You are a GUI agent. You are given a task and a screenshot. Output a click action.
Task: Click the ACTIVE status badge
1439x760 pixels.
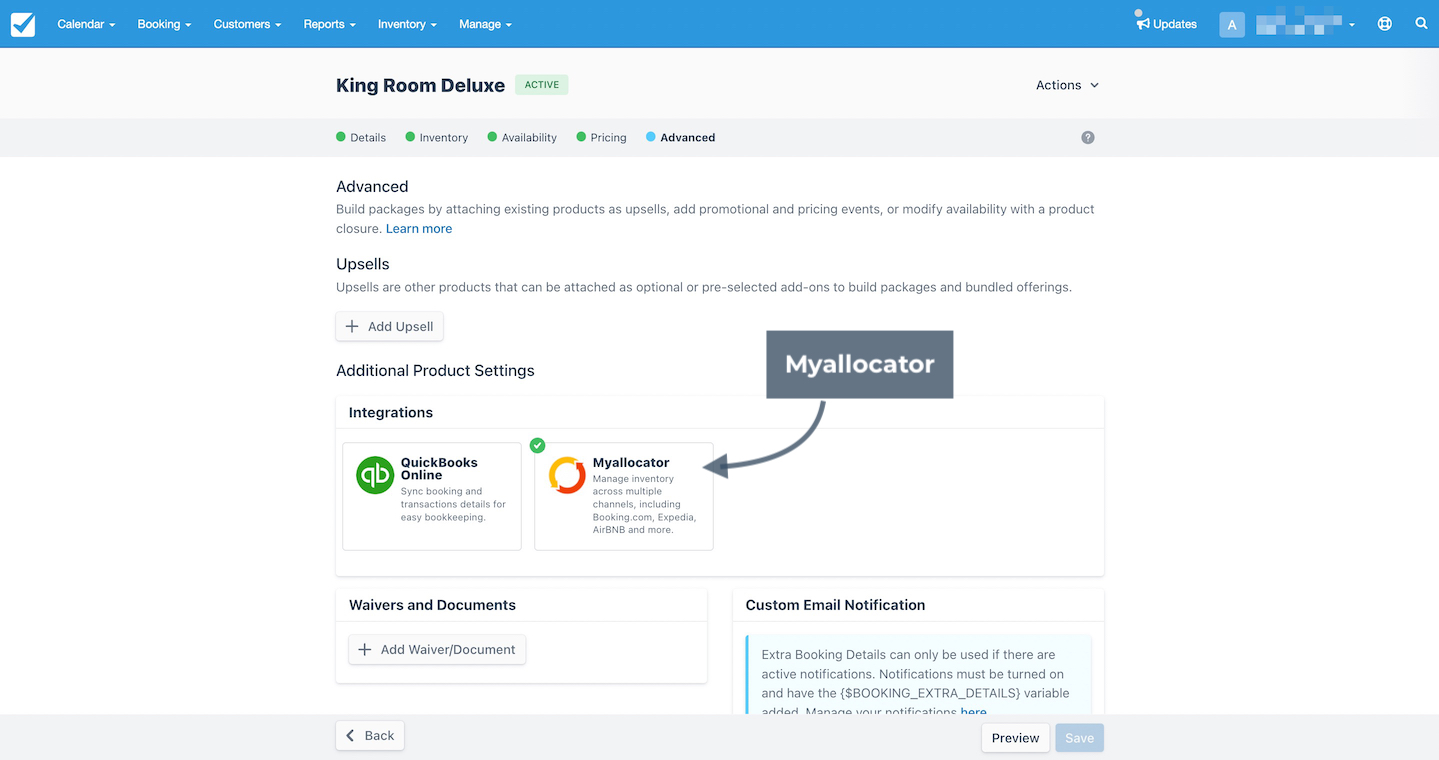coord(542,85)
